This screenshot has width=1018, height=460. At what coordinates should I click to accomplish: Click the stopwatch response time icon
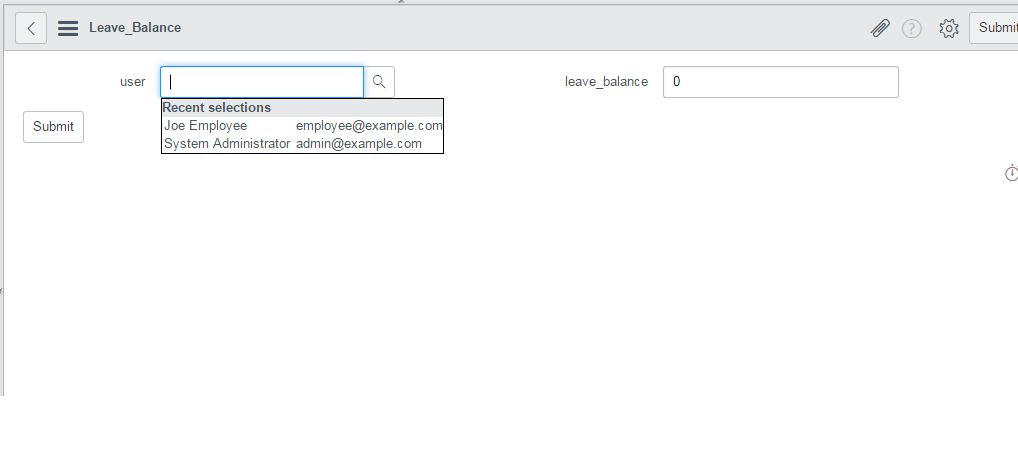pyautogui.click(x=1012, y=173)
